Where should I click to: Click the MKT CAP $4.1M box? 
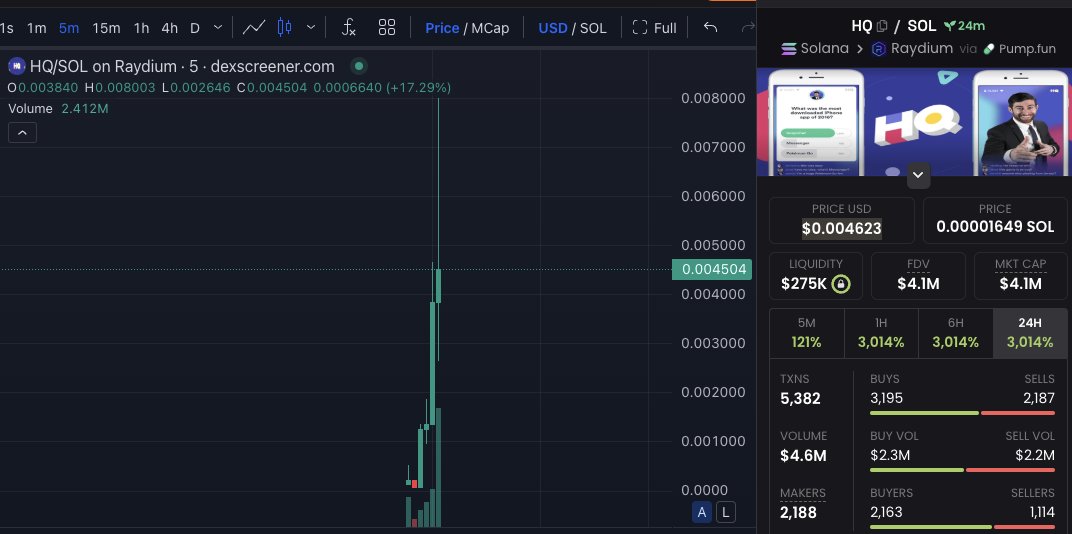pos(1020,276)
